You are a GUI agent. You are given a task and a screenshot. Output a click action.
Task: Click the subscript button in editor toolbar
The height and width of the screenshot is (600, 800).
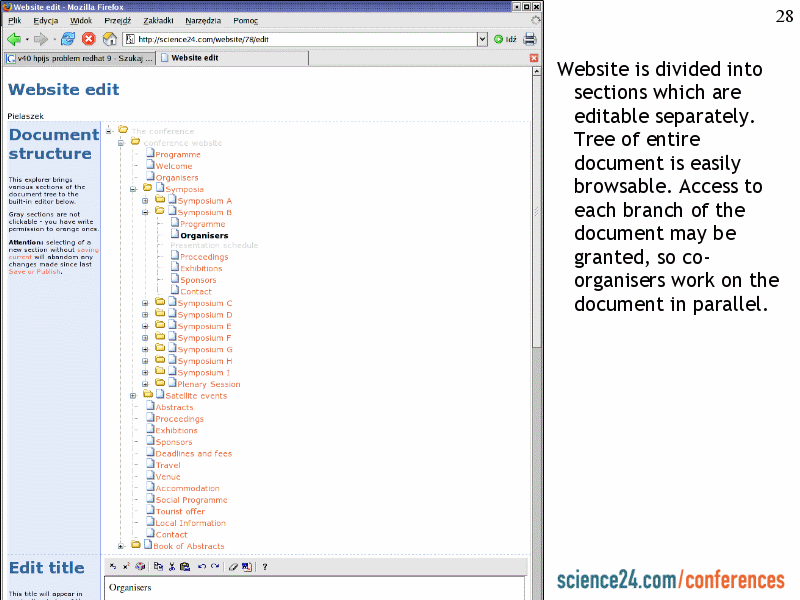pos(113,567)
